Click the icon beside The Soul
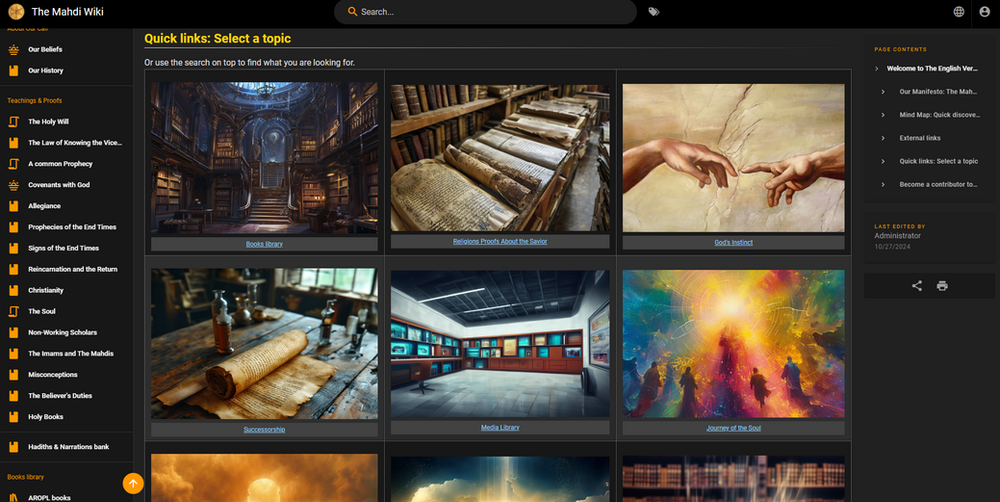Viewport: 1000px width, 502px height. 13,311
